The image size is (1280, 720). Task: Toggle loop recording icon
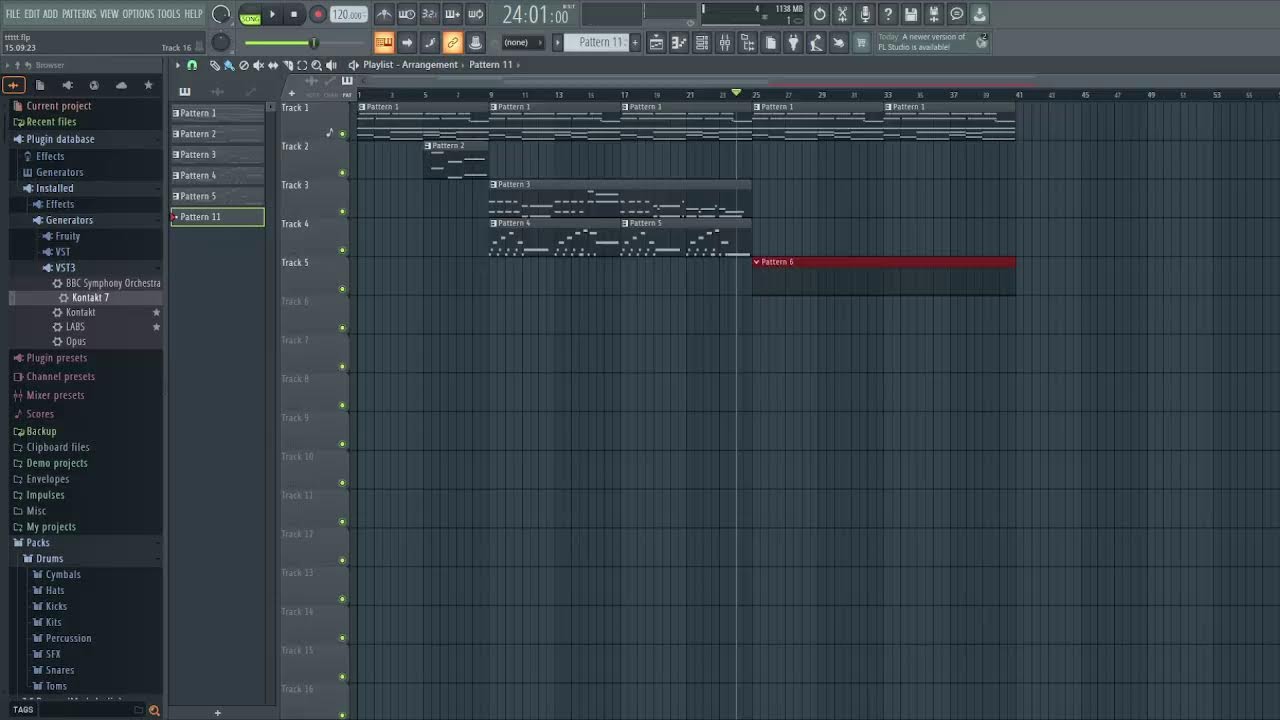tap(475, 14)
